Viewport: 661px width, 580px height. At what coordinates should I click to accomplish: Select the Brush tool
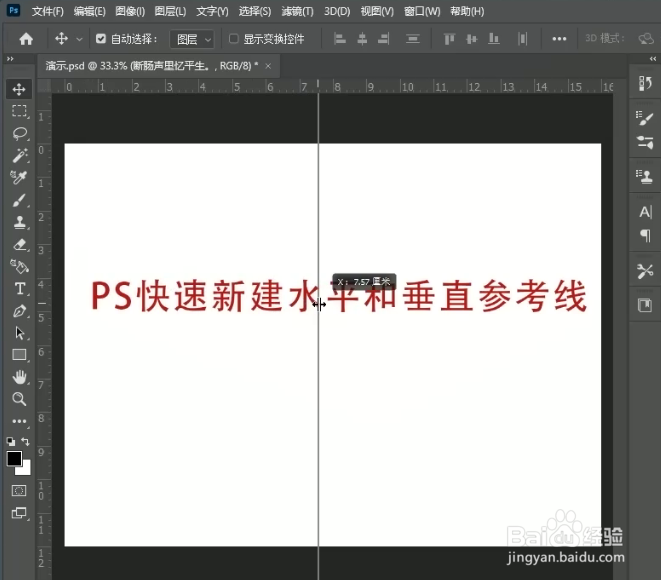pyautogui.click(x=19, y=200)
